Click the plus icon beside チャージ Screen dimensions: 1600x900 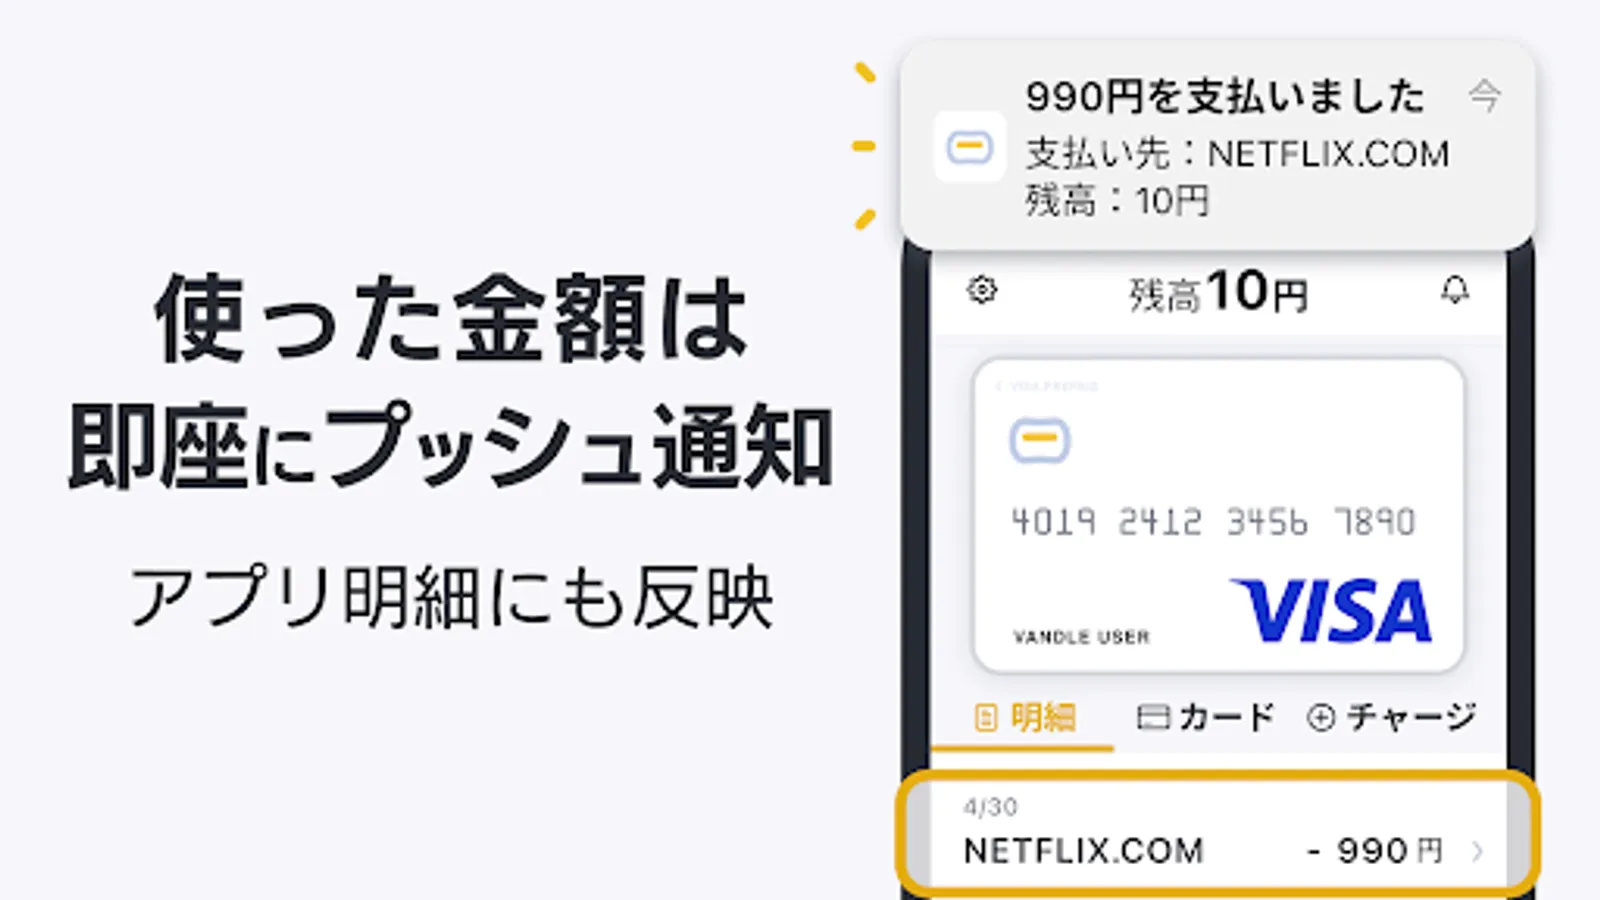pyautogui.click(x=1321, y=717)
